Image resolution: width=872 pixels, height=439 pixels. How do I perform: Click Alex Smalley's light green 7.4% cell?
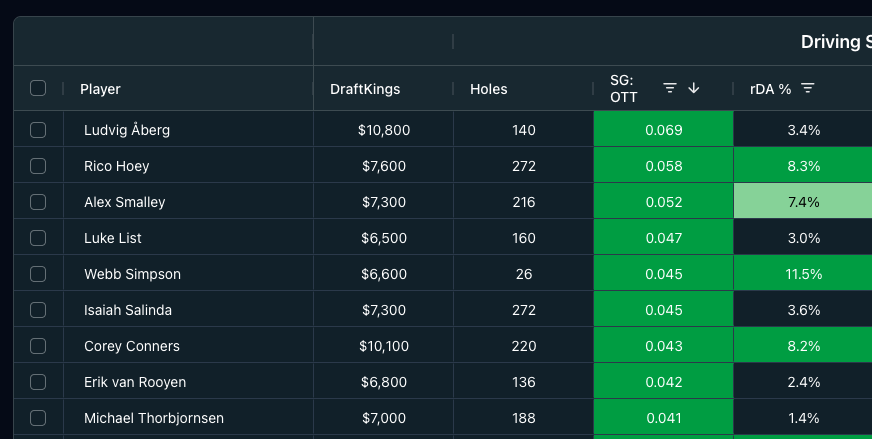click(803, 202)
